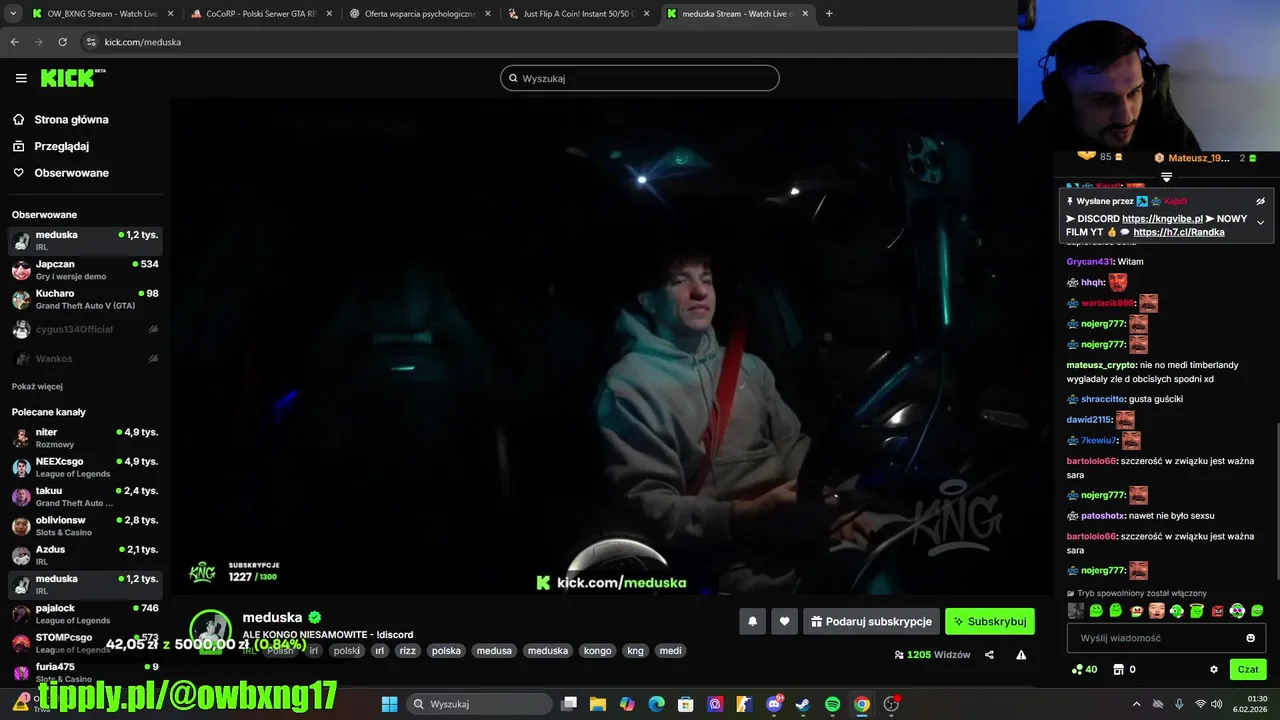Click the green Czat send button
Viewport: 1280px width, 720px height.
click(1248, 669)
